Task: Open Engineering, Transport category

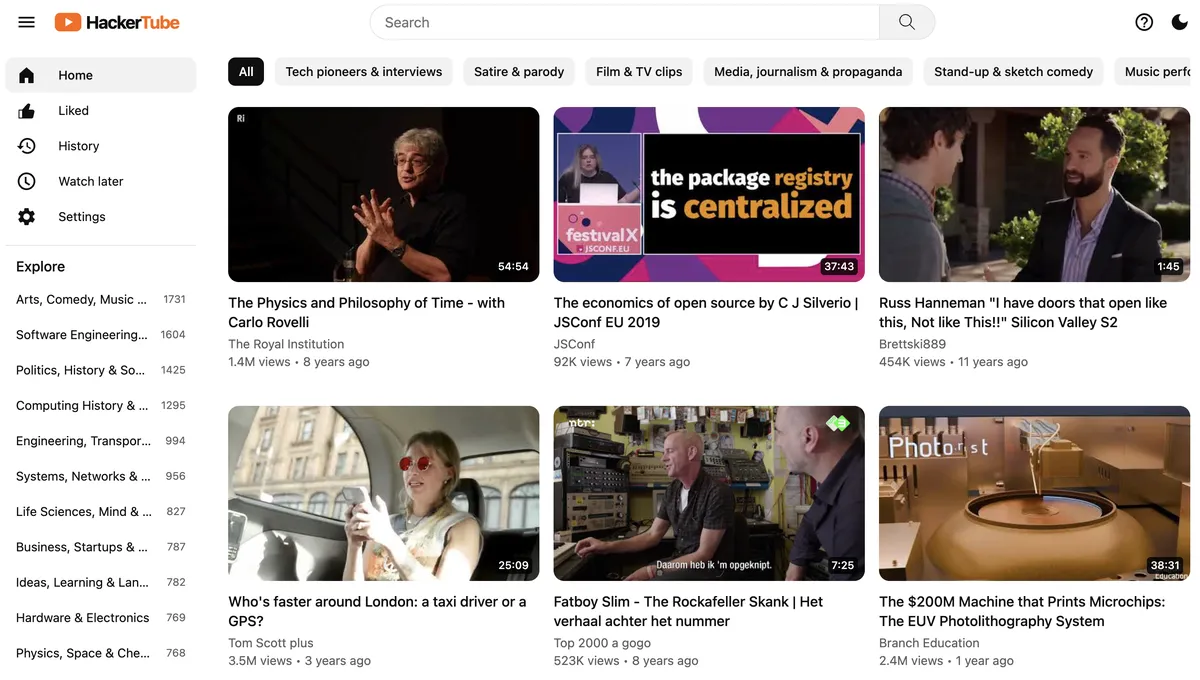Action: (101, 441)
